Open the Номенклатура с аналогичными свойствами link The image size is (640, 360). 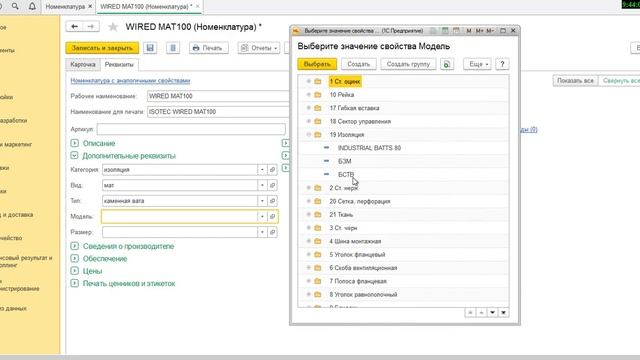[130, 81]
